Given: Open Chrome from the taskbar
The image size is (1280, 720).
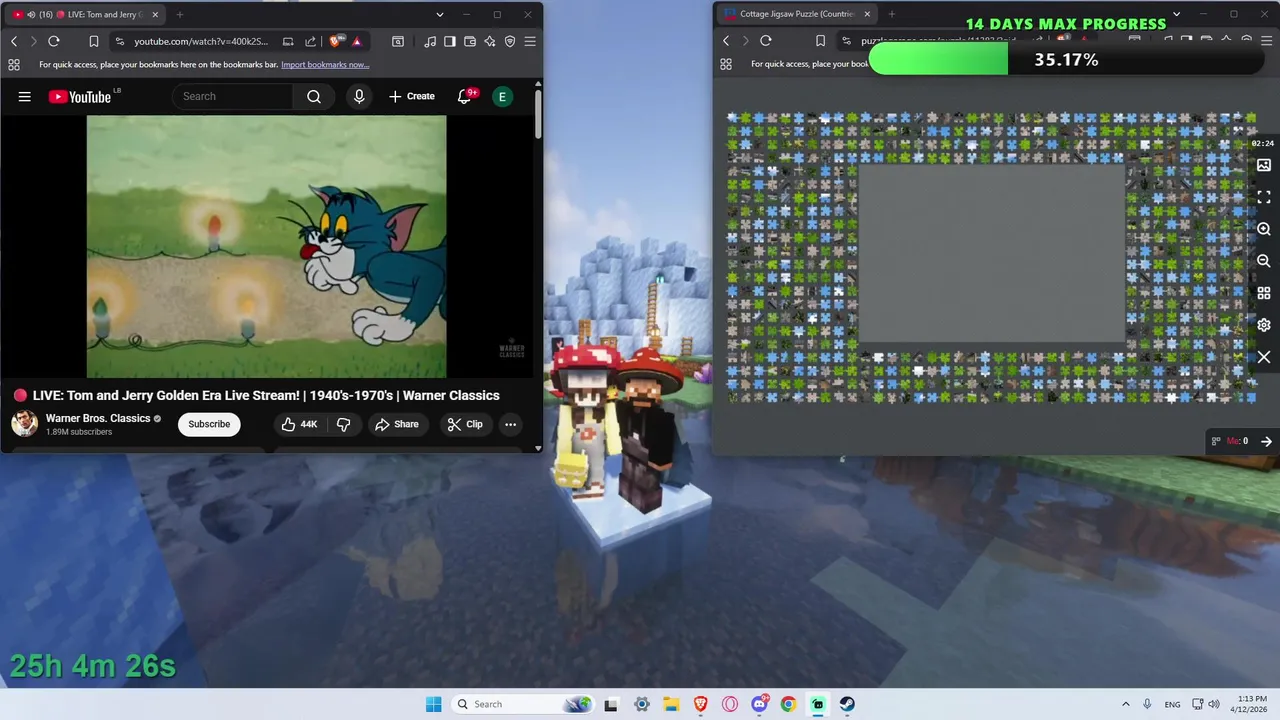Looking at the screenshot, I should pos(789,704).
